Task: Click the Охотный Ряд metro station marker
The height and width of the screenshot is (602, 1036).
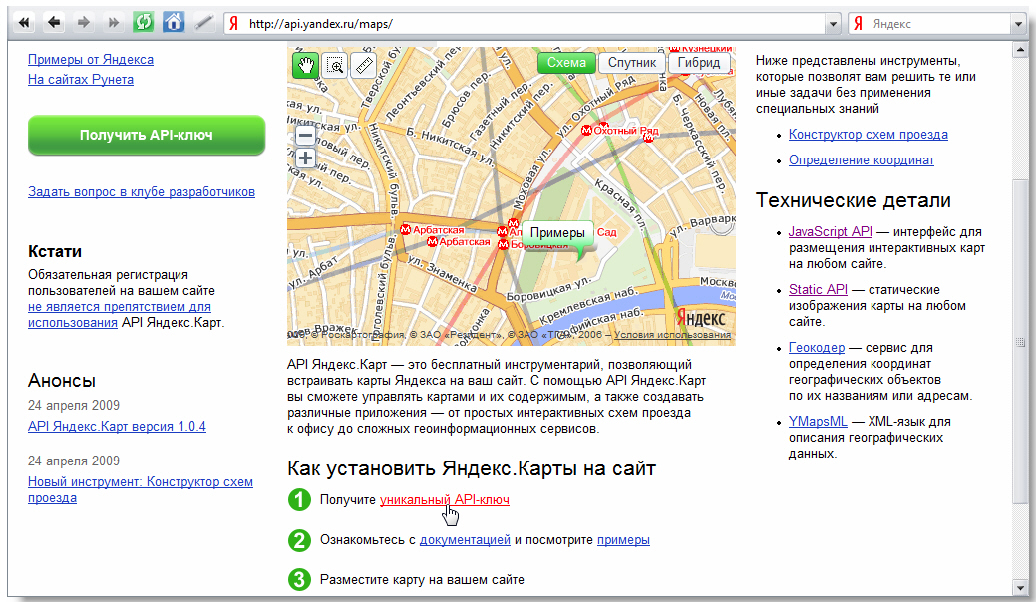Action: tap(587, 131)
